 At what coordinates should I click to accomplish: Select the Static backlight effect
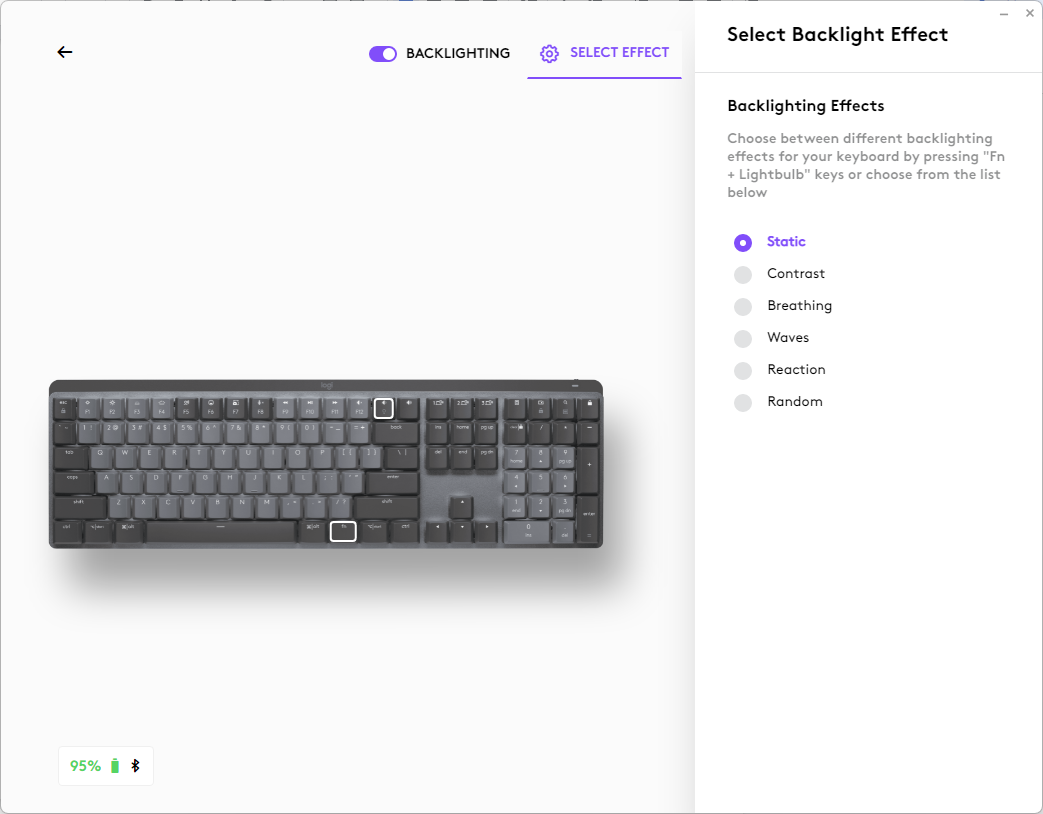[x=743, y=243]
